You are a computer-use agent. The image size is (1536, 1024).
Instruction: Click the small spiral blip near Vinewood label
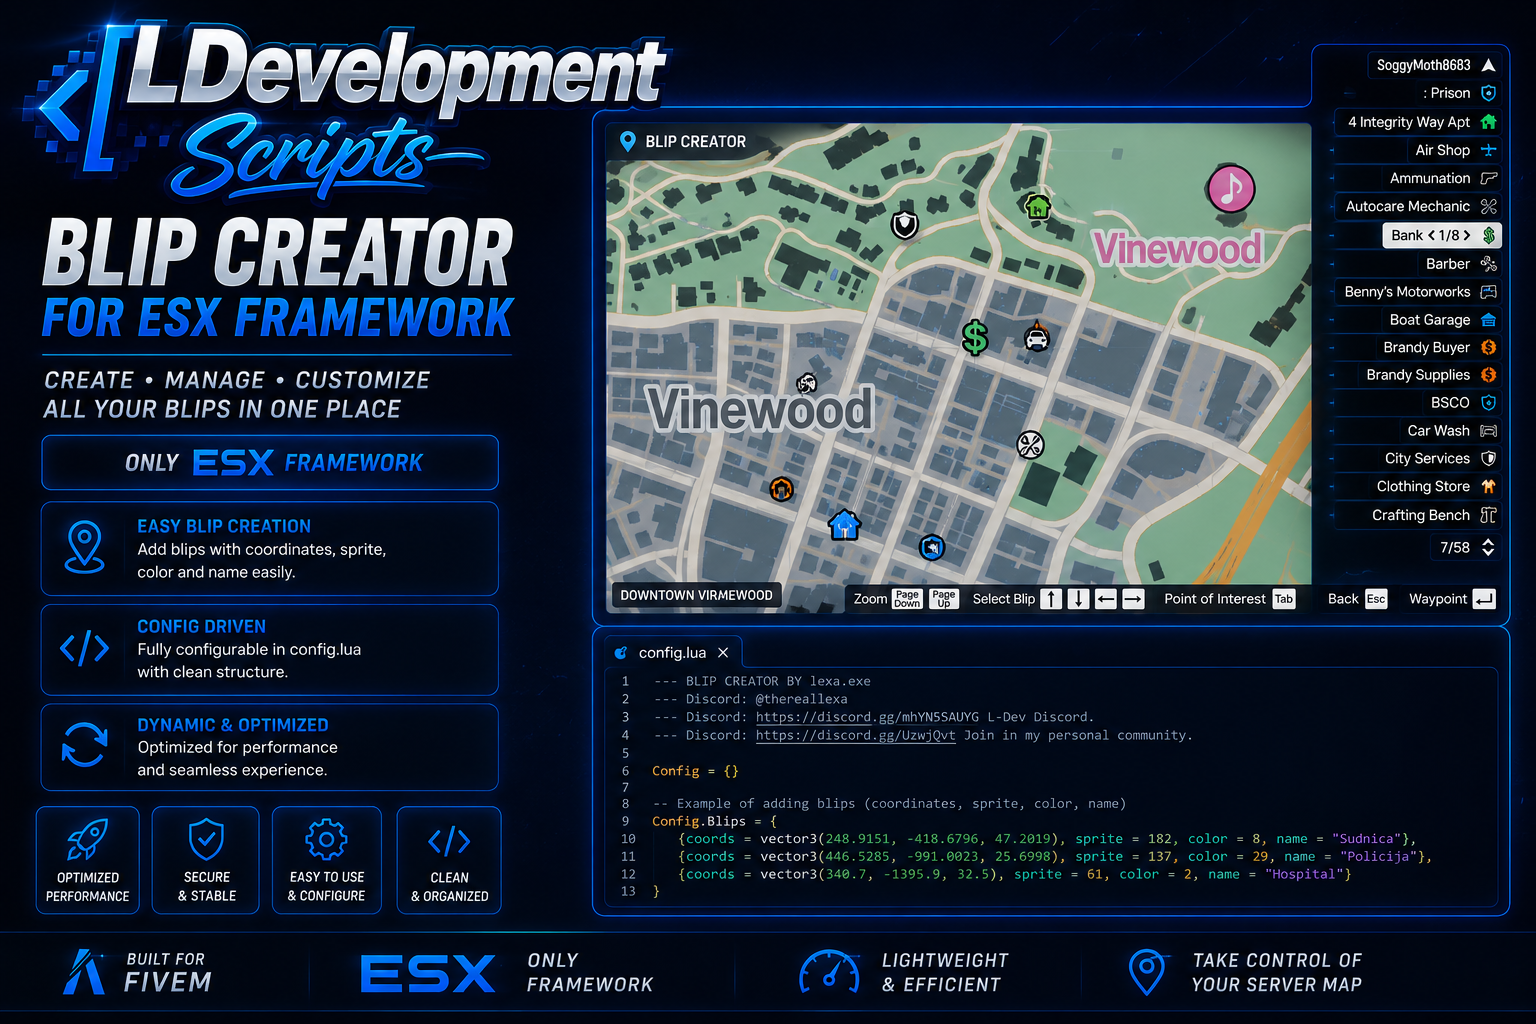coord(806,383)
